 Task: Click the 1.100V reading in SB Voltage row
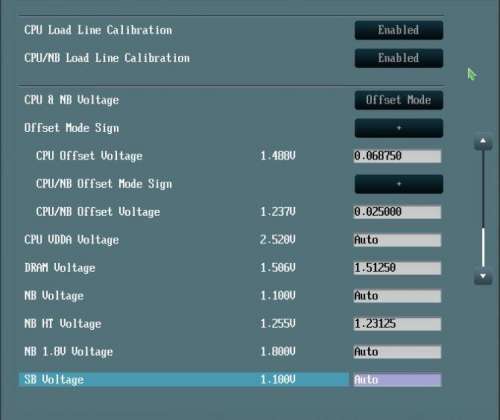click(x=278, y=380)
